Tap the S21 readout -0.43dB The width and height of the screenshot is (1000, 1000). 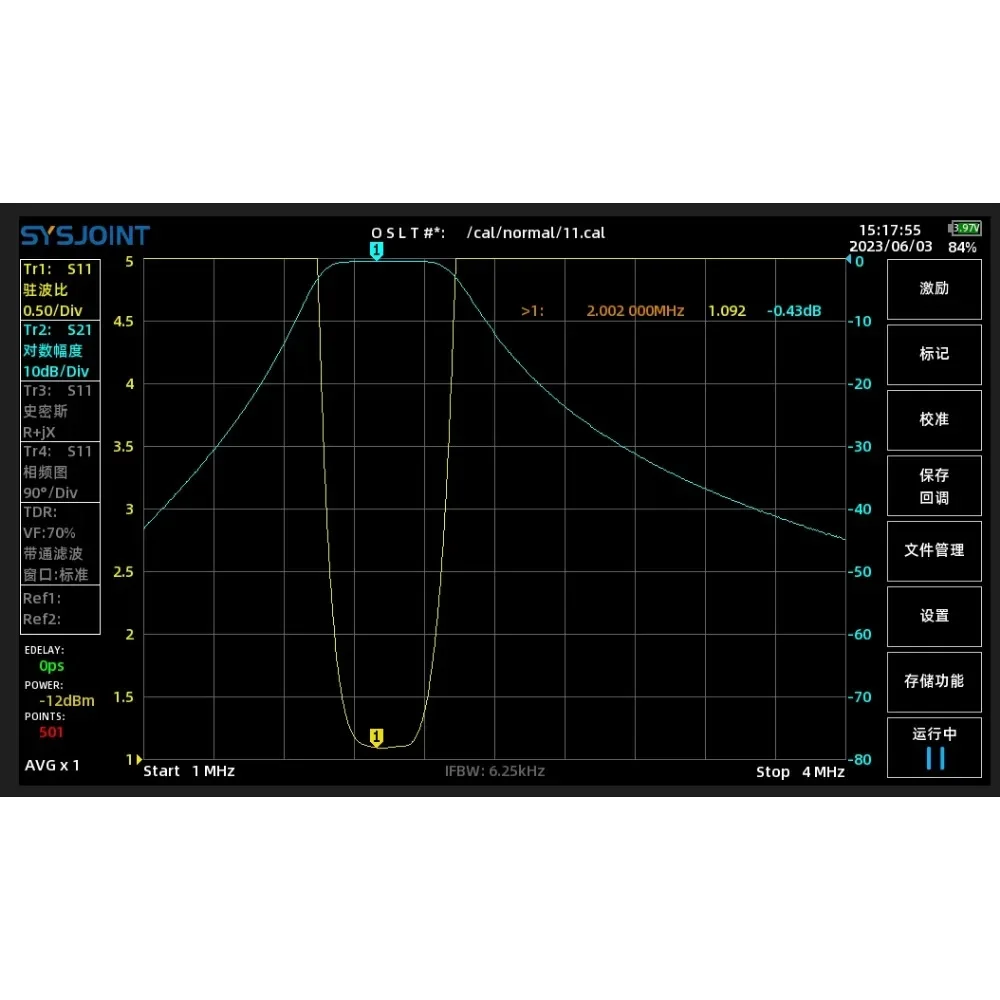794,311
